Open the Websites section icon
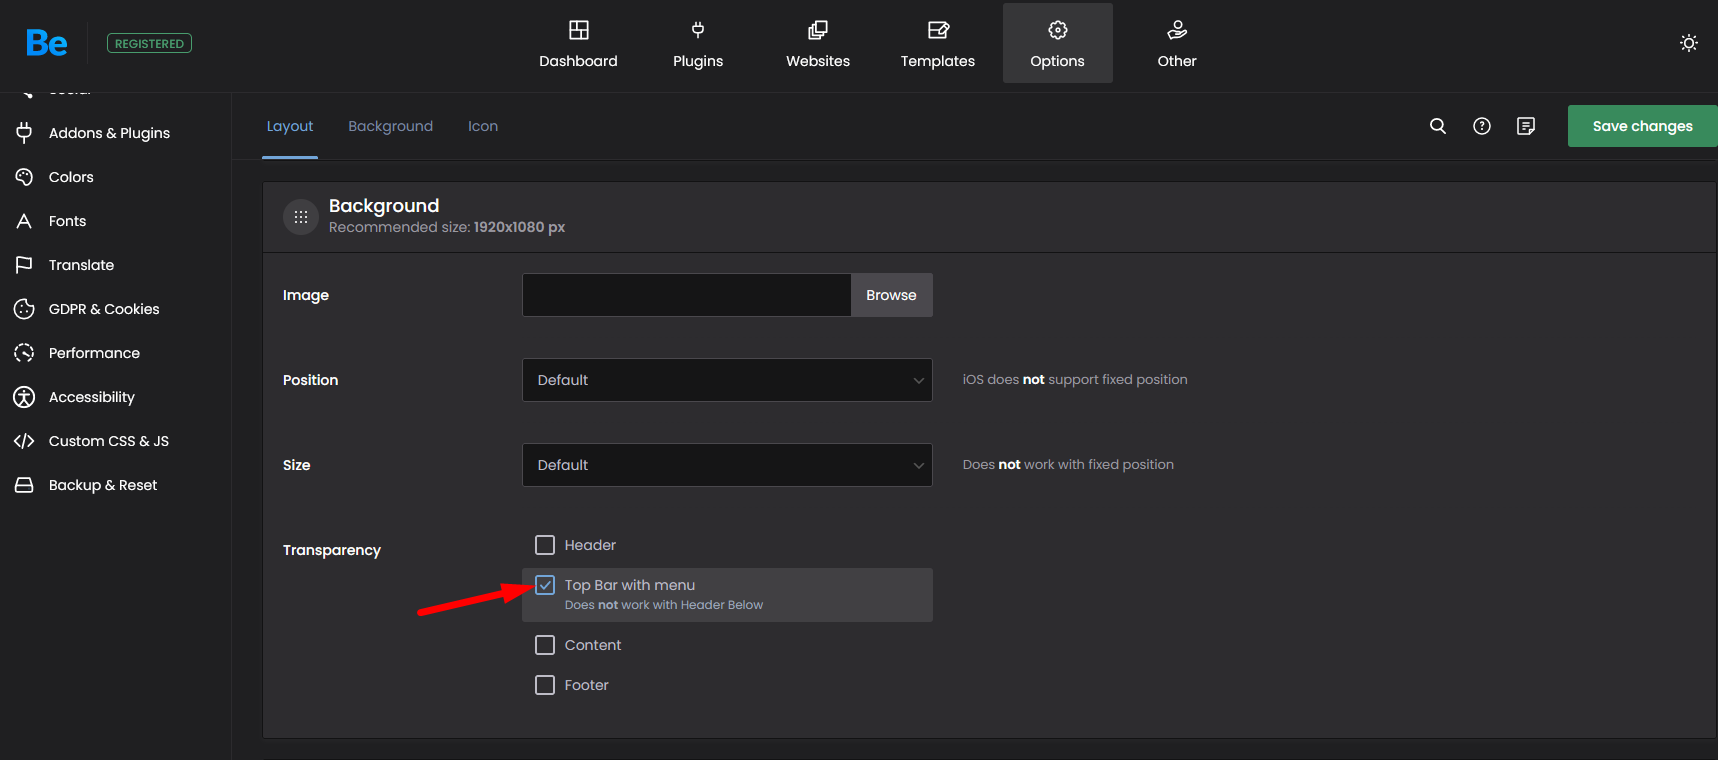1718x760 pixels. (818, 30)
